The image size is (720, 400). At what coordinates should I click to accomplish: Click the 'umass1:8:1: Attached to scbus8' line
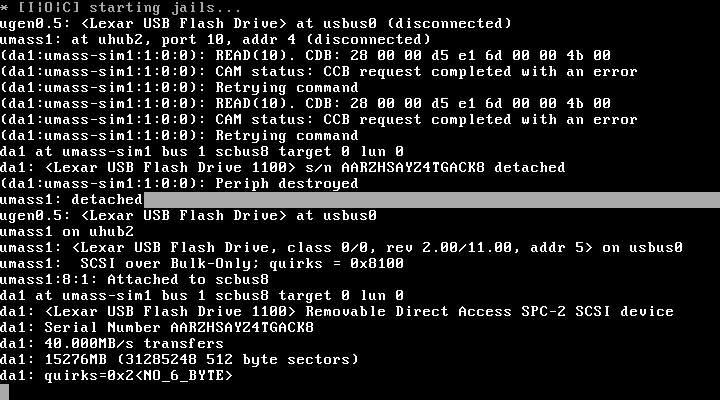click(x=135, y=279)
